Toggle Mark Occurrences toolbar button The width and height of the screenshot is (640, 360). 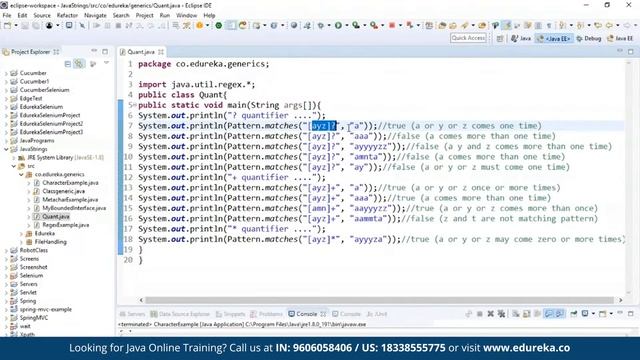pos(507,25)
